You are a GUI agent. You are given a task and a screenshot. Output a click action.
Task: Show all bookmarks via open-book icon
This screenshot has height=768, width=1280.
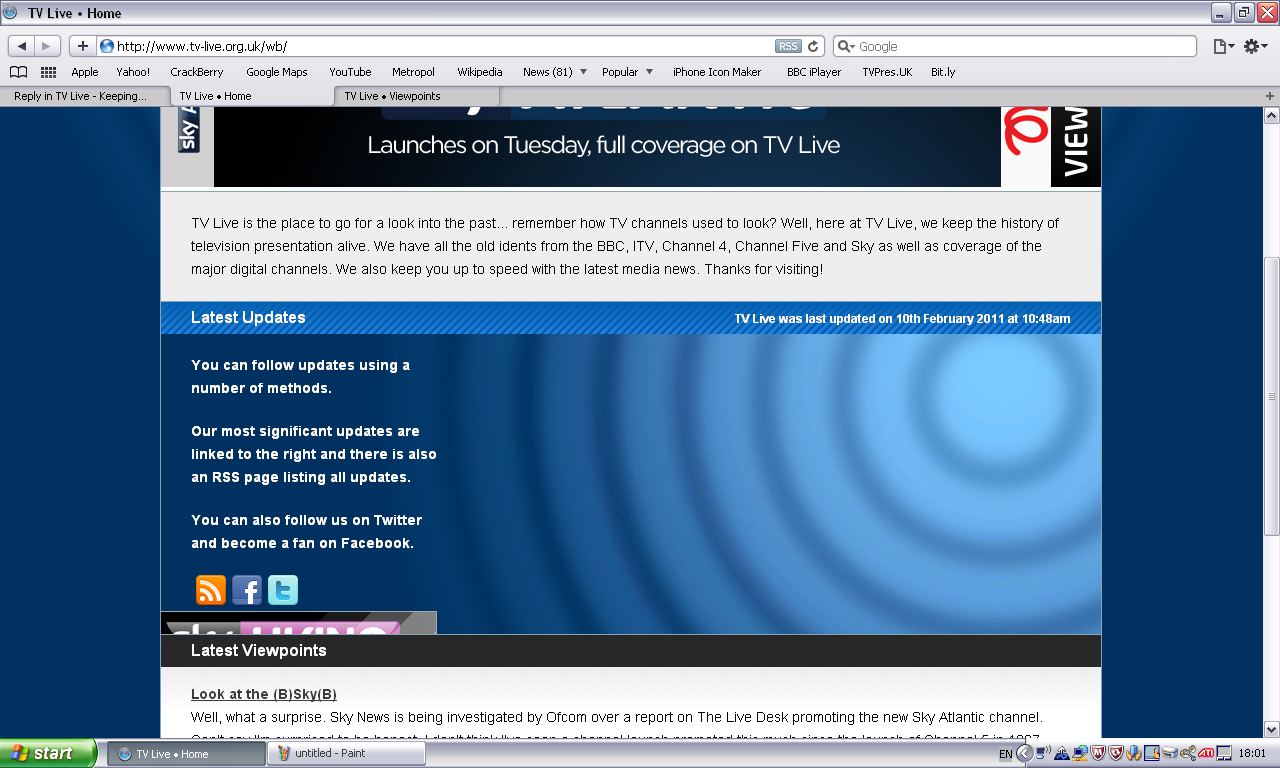[18, 72]
